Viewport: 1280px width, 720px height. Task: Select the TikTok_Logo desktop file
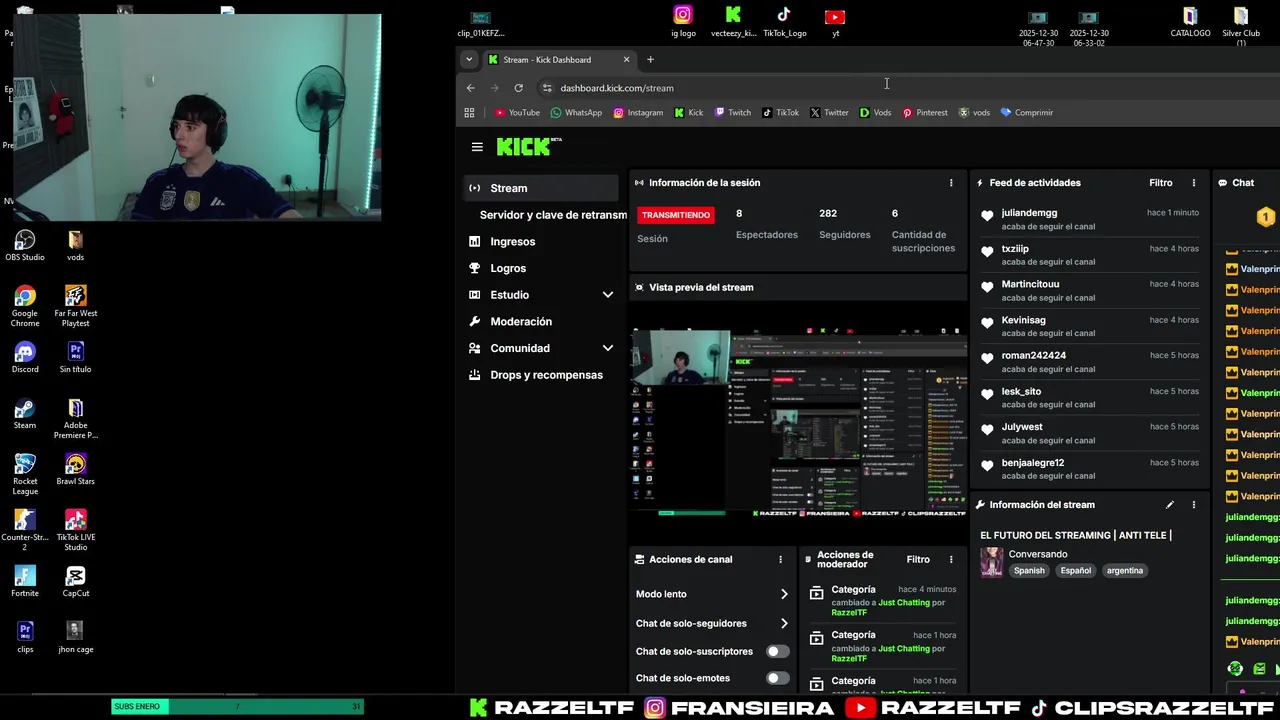point(784,22)
